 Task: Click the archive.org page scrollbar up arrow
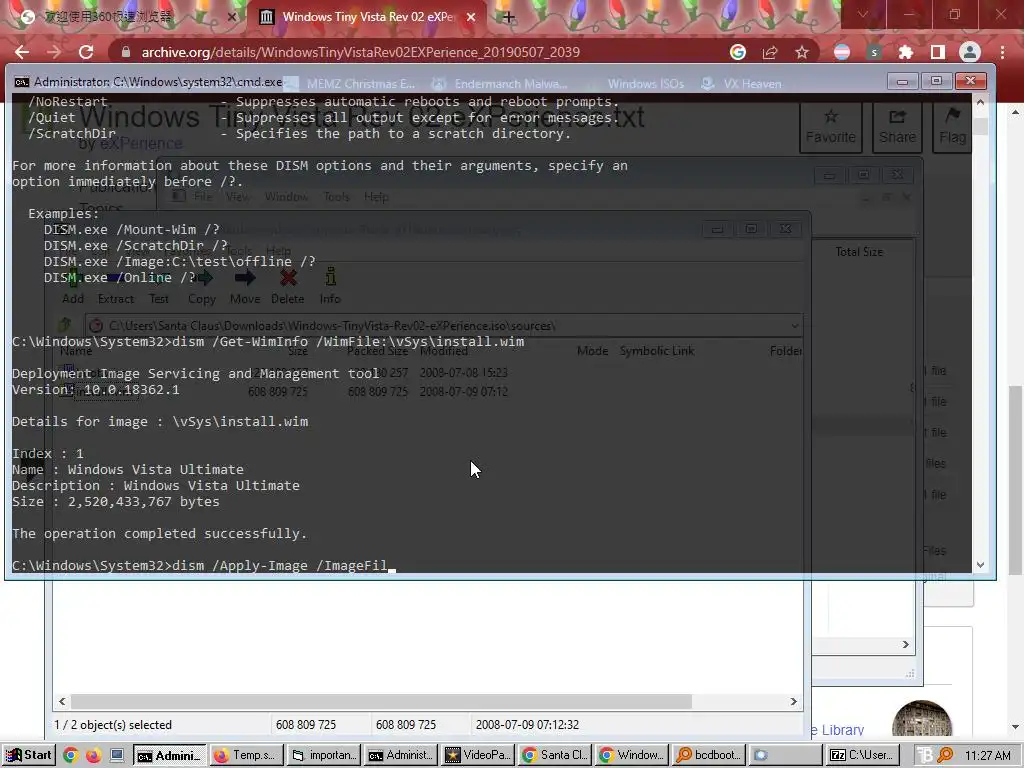[x=1014, y=112]
